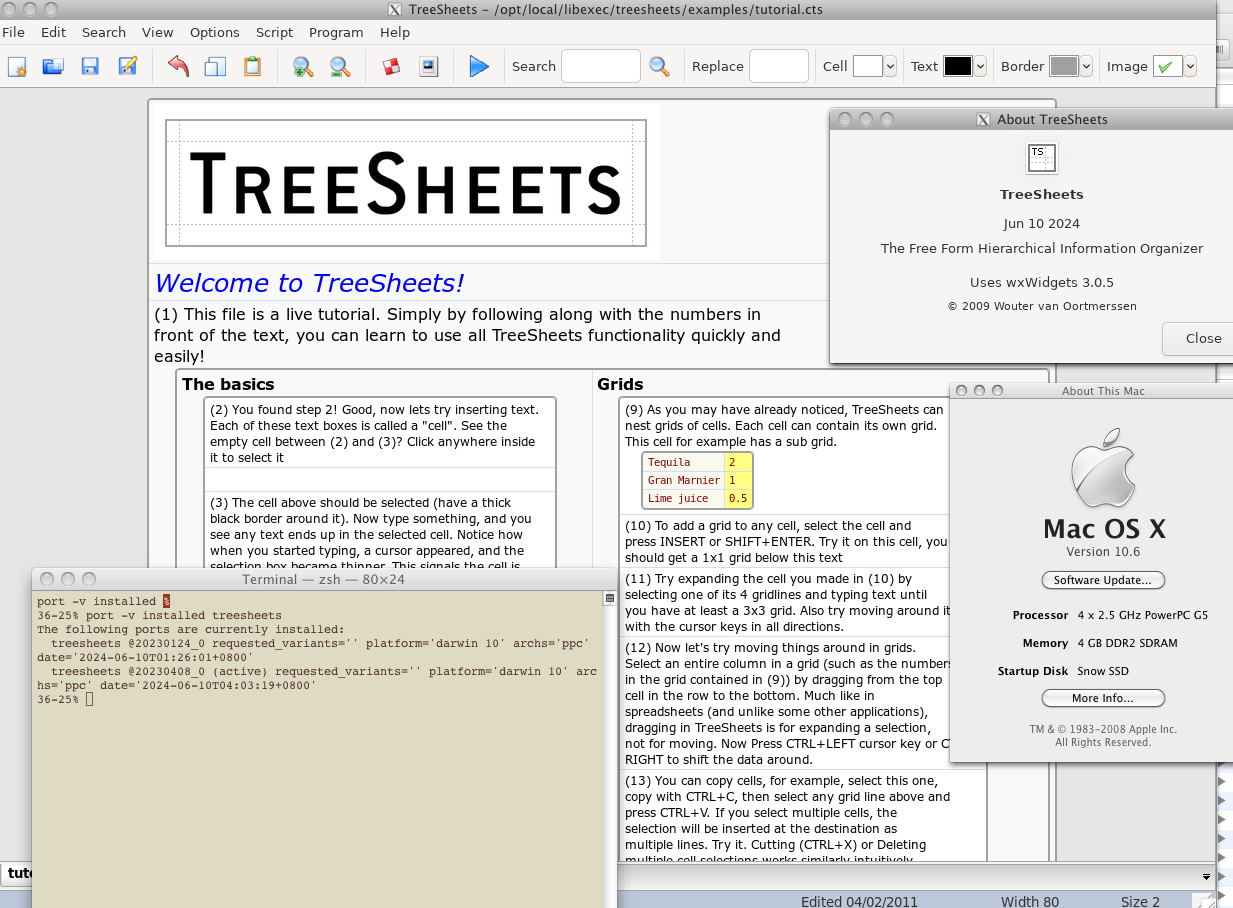This screenshot has width=1233, height=908.
Task: Click the Save floppy disk icon
Action: point(90,66)
